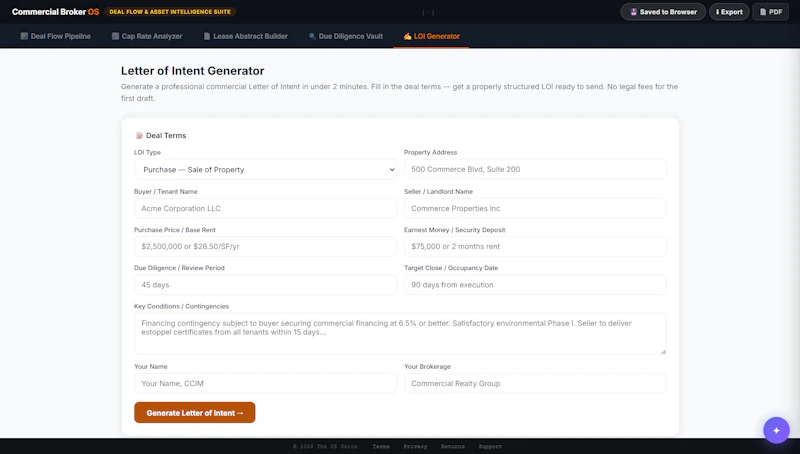Open the Terms footer link
Screen dimensions: 800x454
click(x=381, y=446)
